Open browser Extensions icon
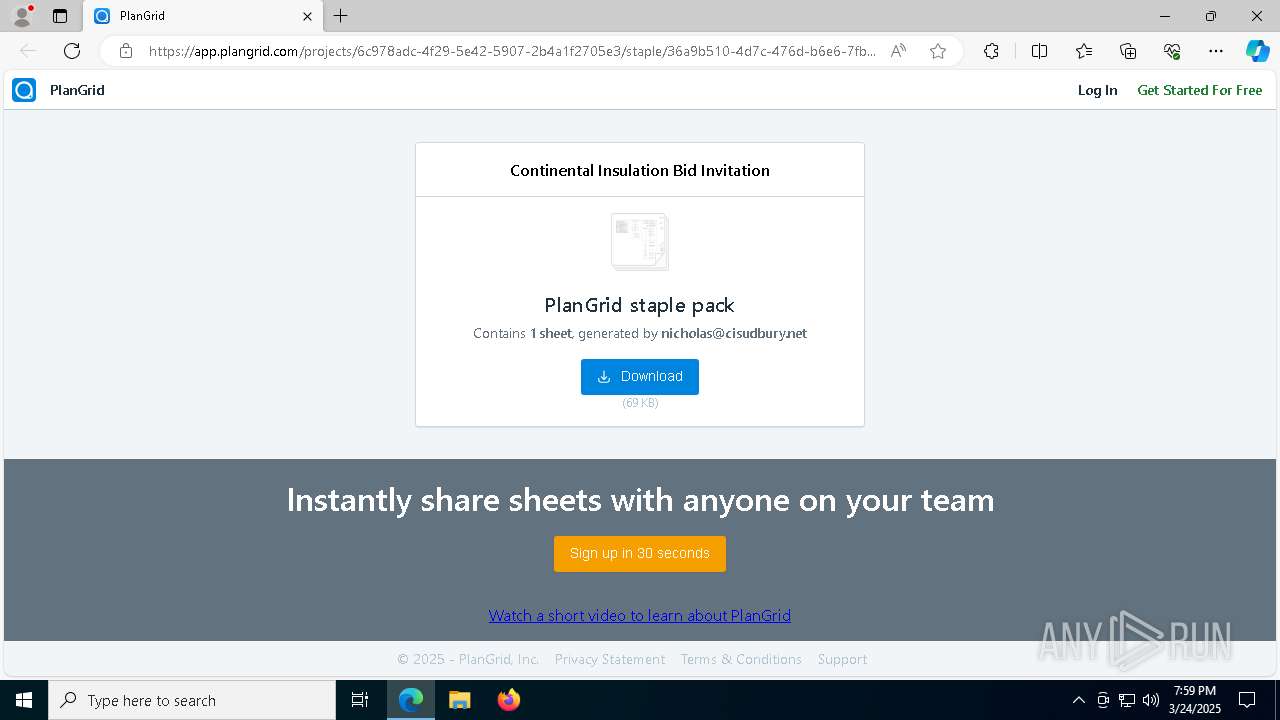 point(991,51)
